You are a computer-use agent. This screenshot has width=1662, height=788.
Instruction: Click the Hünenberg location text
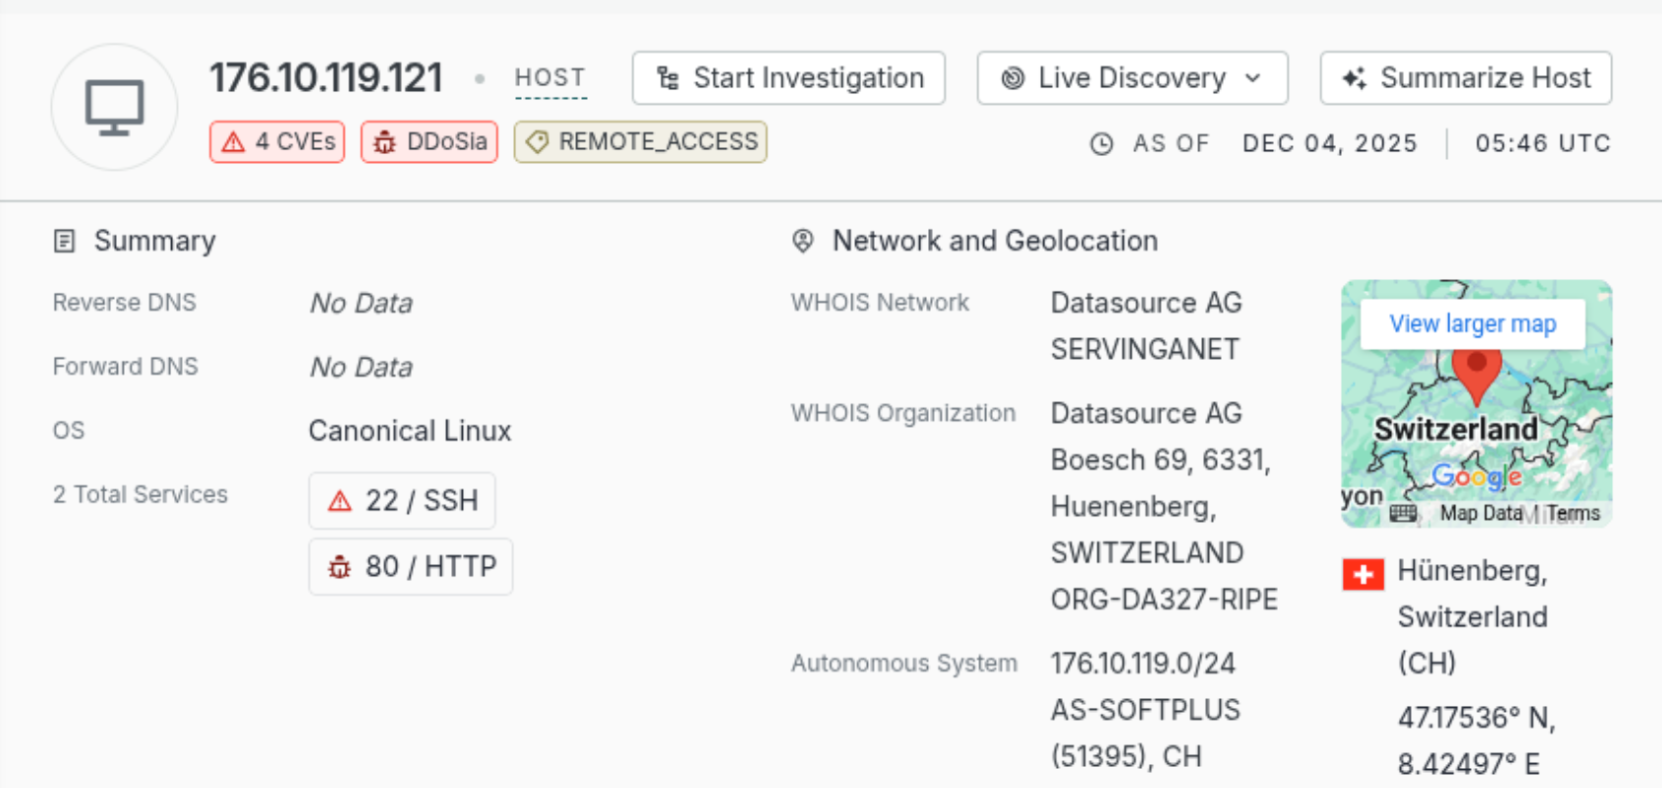[x=1472, y=571]
